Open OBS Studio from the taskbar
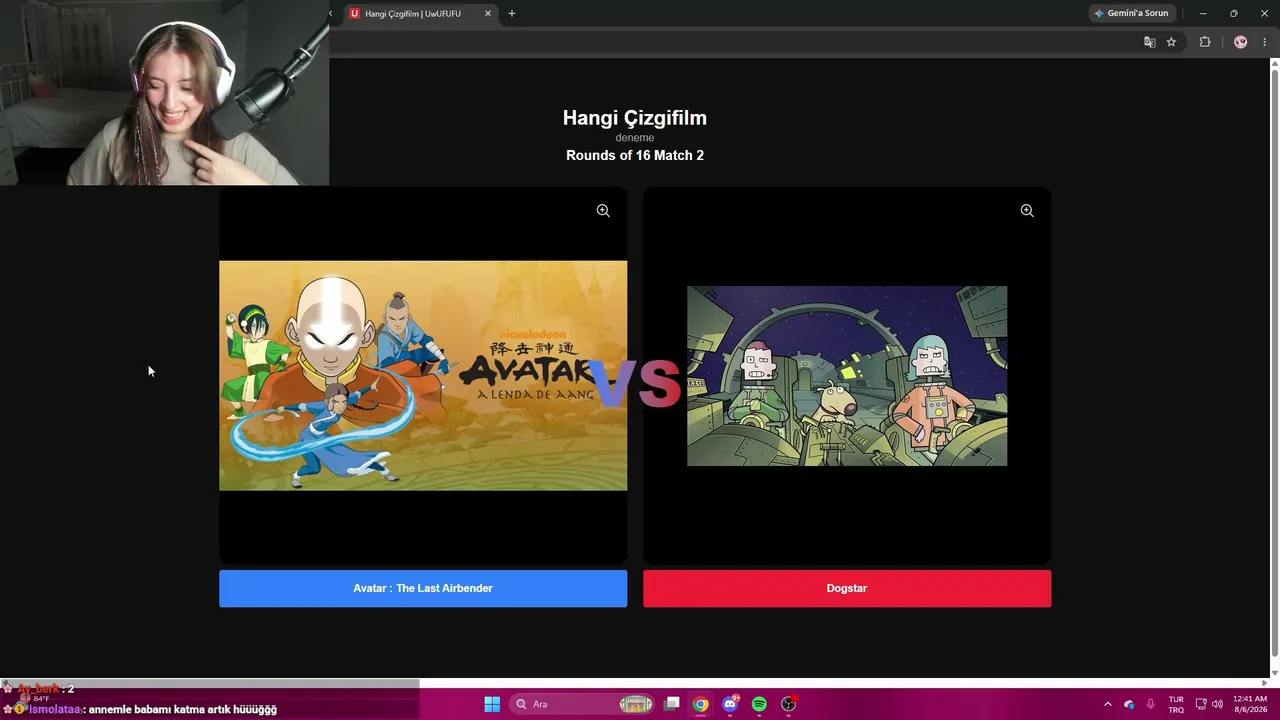Screen dimensions: 1280x720 click(788, 704)
